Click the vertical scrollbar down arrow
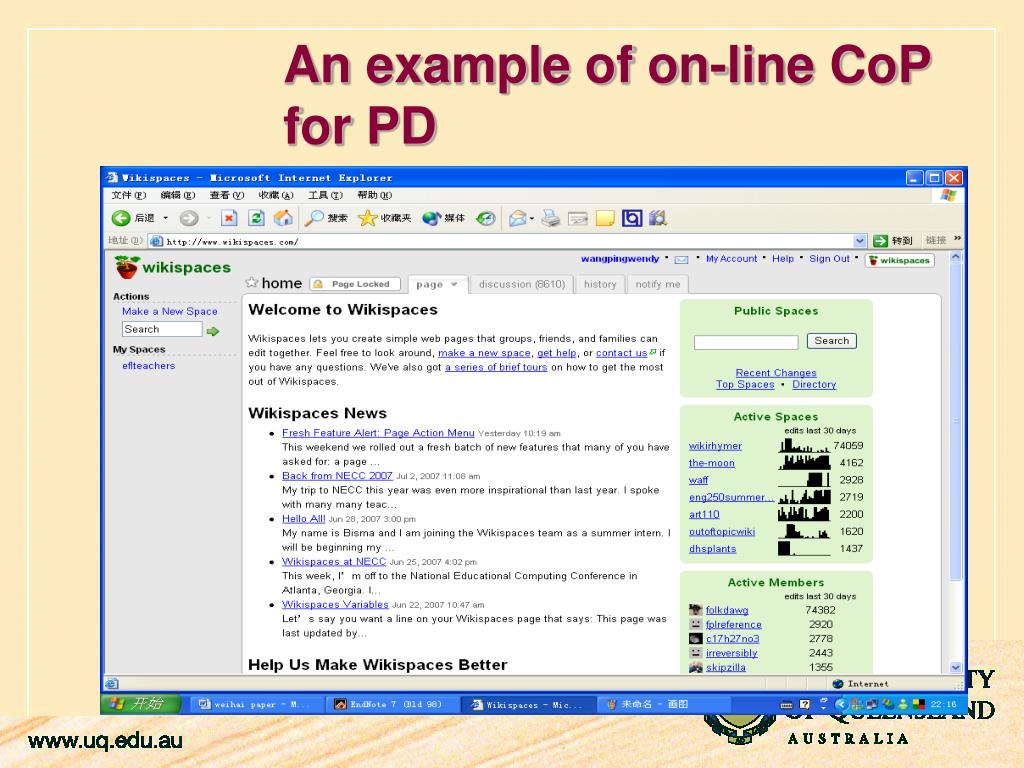Viewport: 1024px width, 768px height. click(x=955, y=667)
